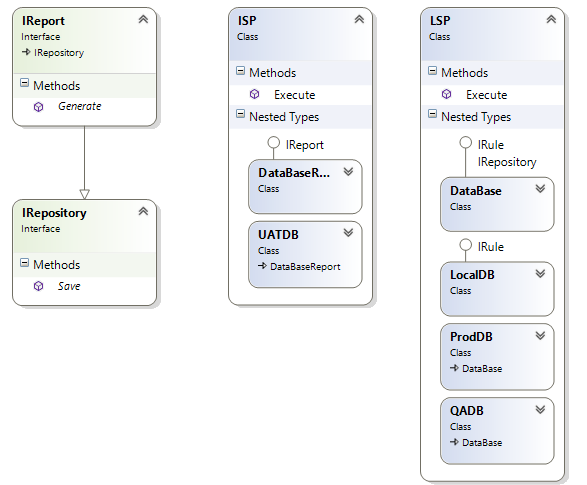Screen dimensions: 587x485
Task: Click the IReport lollipop label in ISP
Action: [304, 145]
